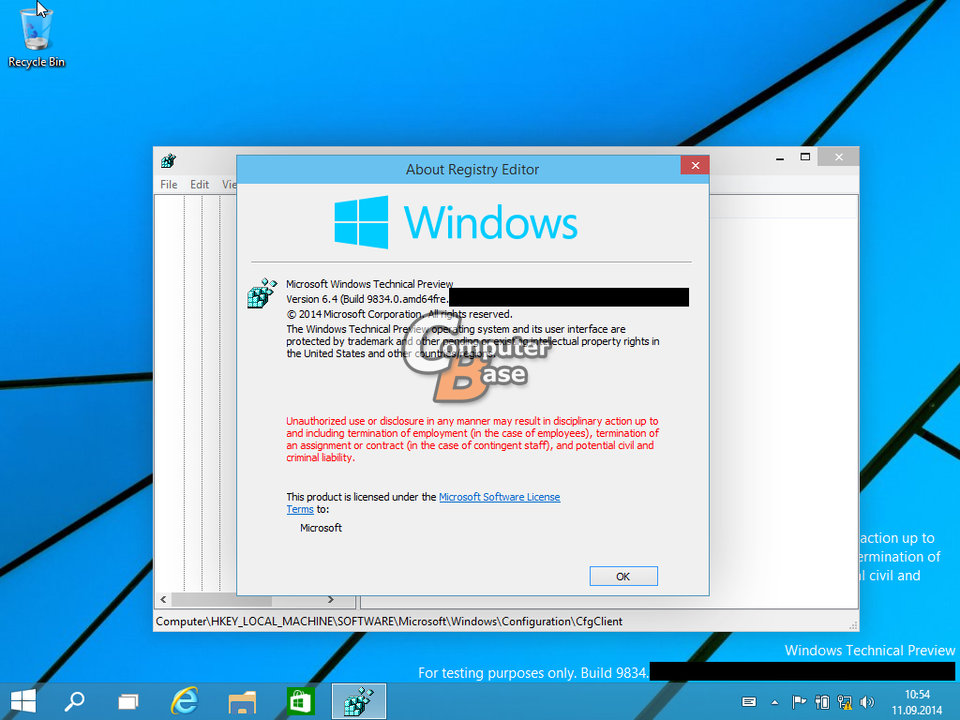Open Search from the taskbar magnifier

[75, 701]
